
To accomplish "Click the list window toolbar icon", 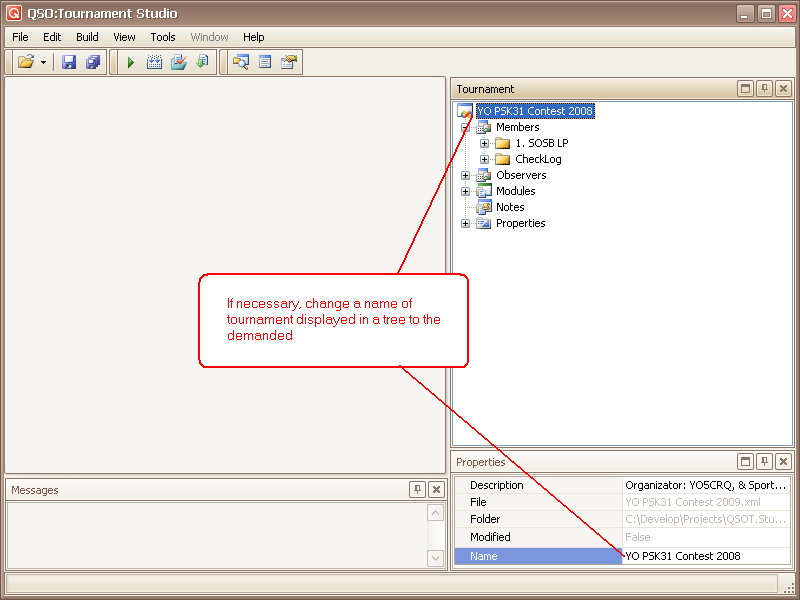I will tap(265, 62).
